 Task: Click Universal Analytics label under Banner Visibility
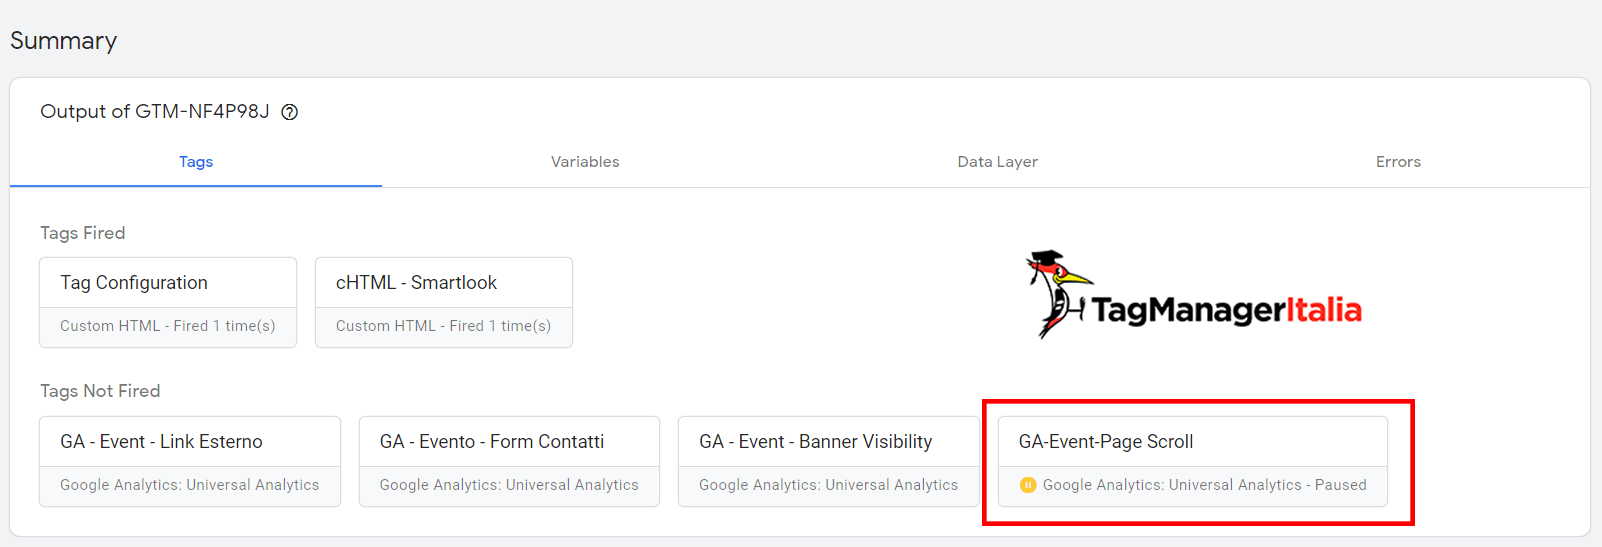click(828, 485)
